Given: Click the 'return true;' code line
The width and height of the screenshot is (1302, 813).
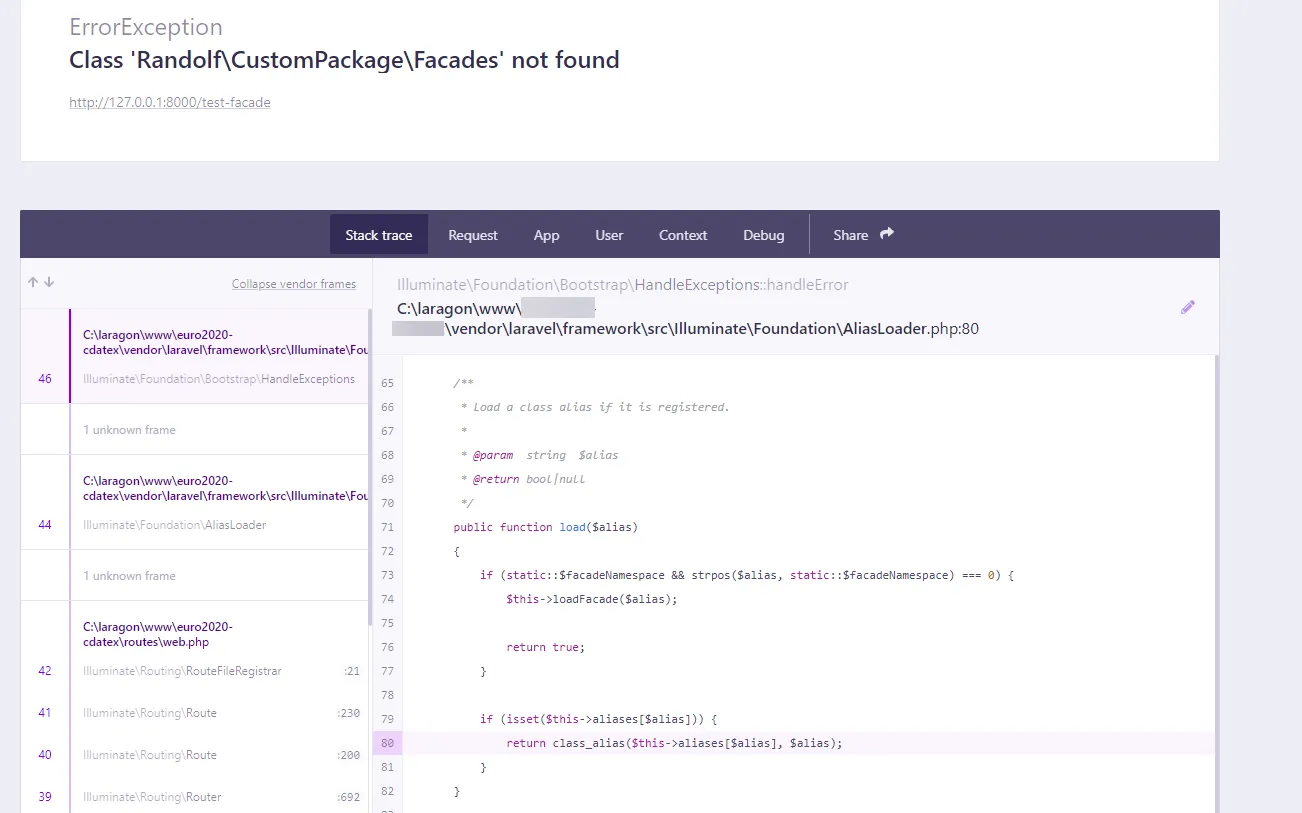Looking at the screenshot, I should [545, 647].
